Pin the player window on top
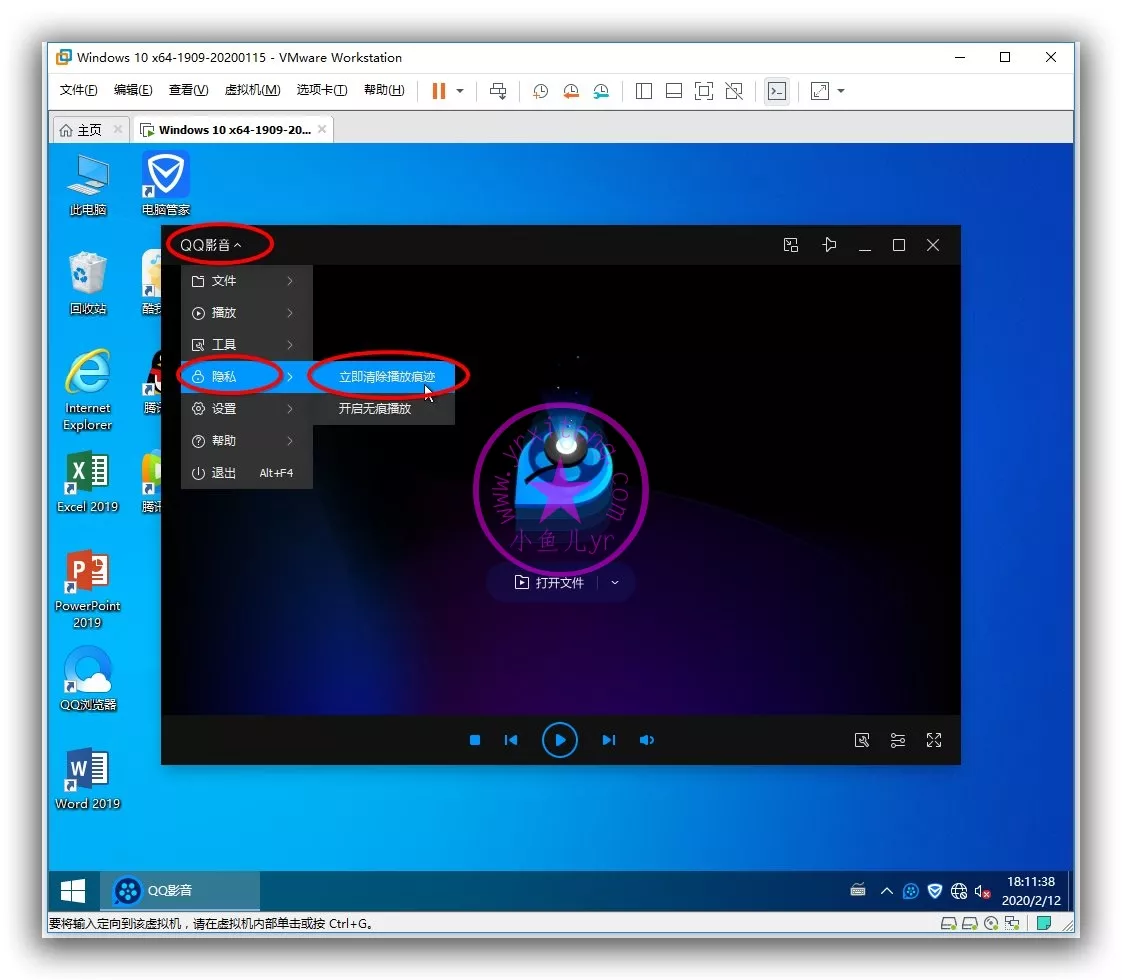 [x=829, y=245]
